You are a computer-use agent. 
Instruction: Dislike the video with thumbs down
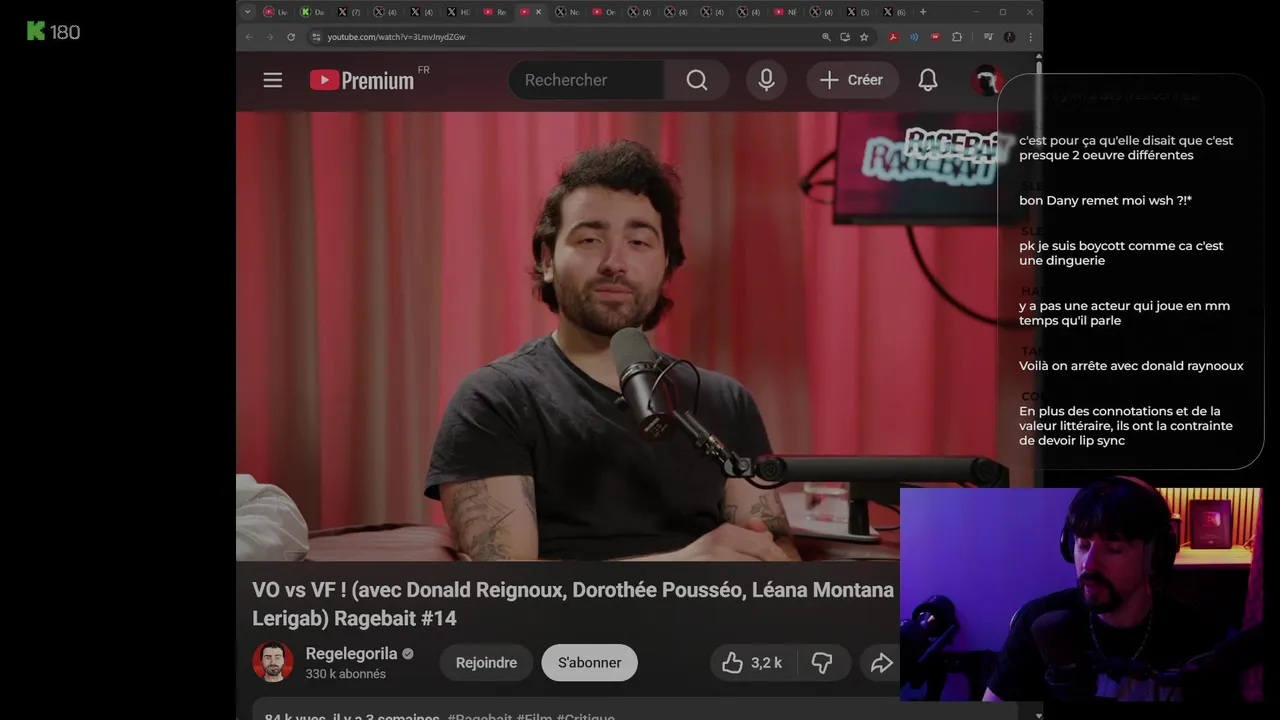[x=822, y=663]
